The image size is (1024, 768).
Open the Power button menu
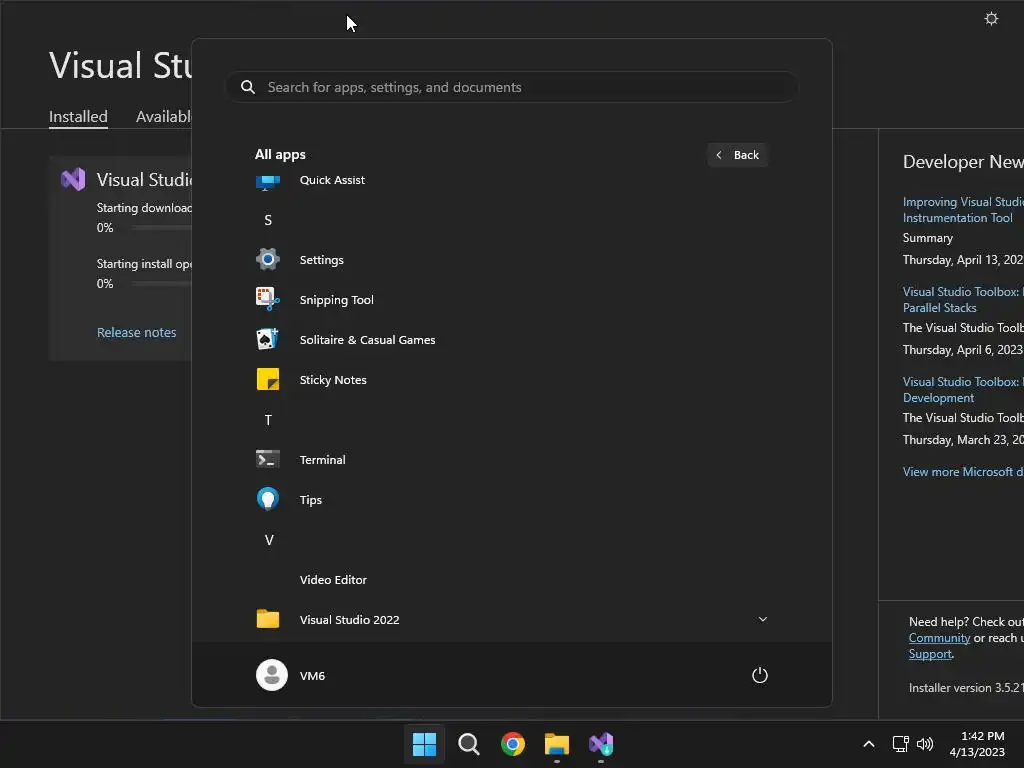coord(760,675)
